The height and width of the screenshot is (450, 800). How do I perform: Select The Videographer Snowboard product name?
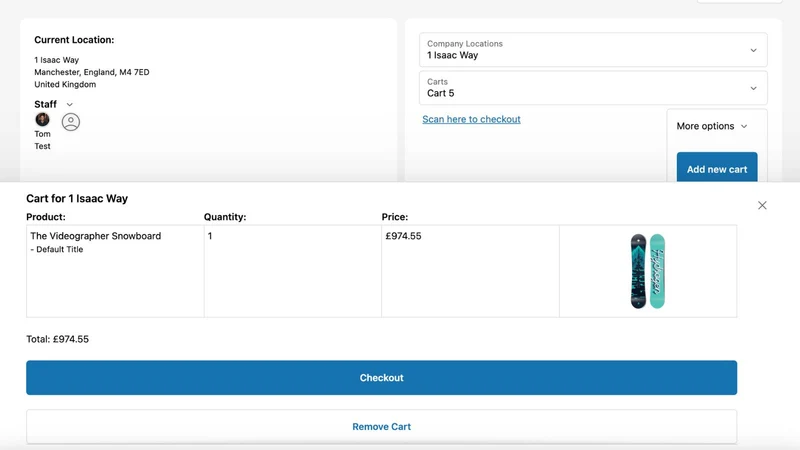tap(95, 236)
